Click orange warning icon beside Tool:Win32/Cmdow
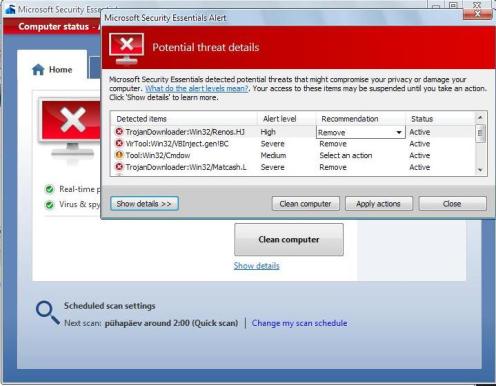Screen dimensions: 496x386 (119, 155)
